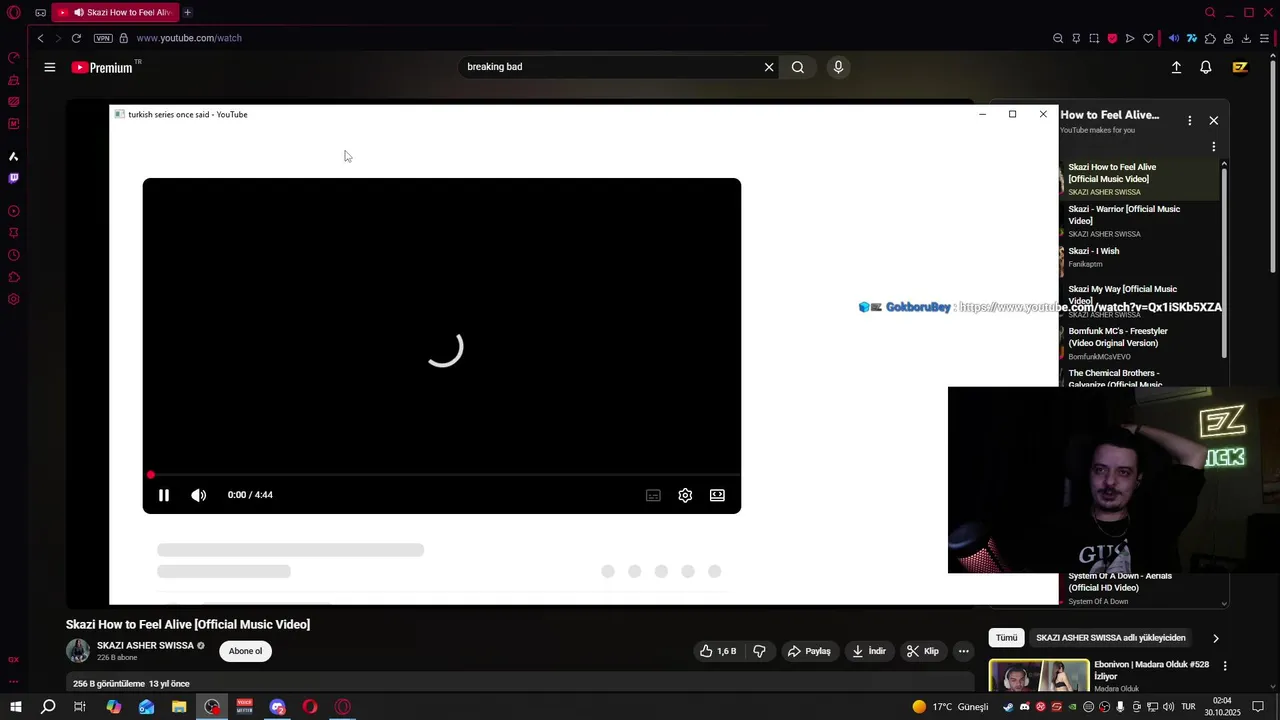This screenshot has width=1280, height=720.
Task: Subscribe with the Abone ol button
Action: tap(245, 651)
